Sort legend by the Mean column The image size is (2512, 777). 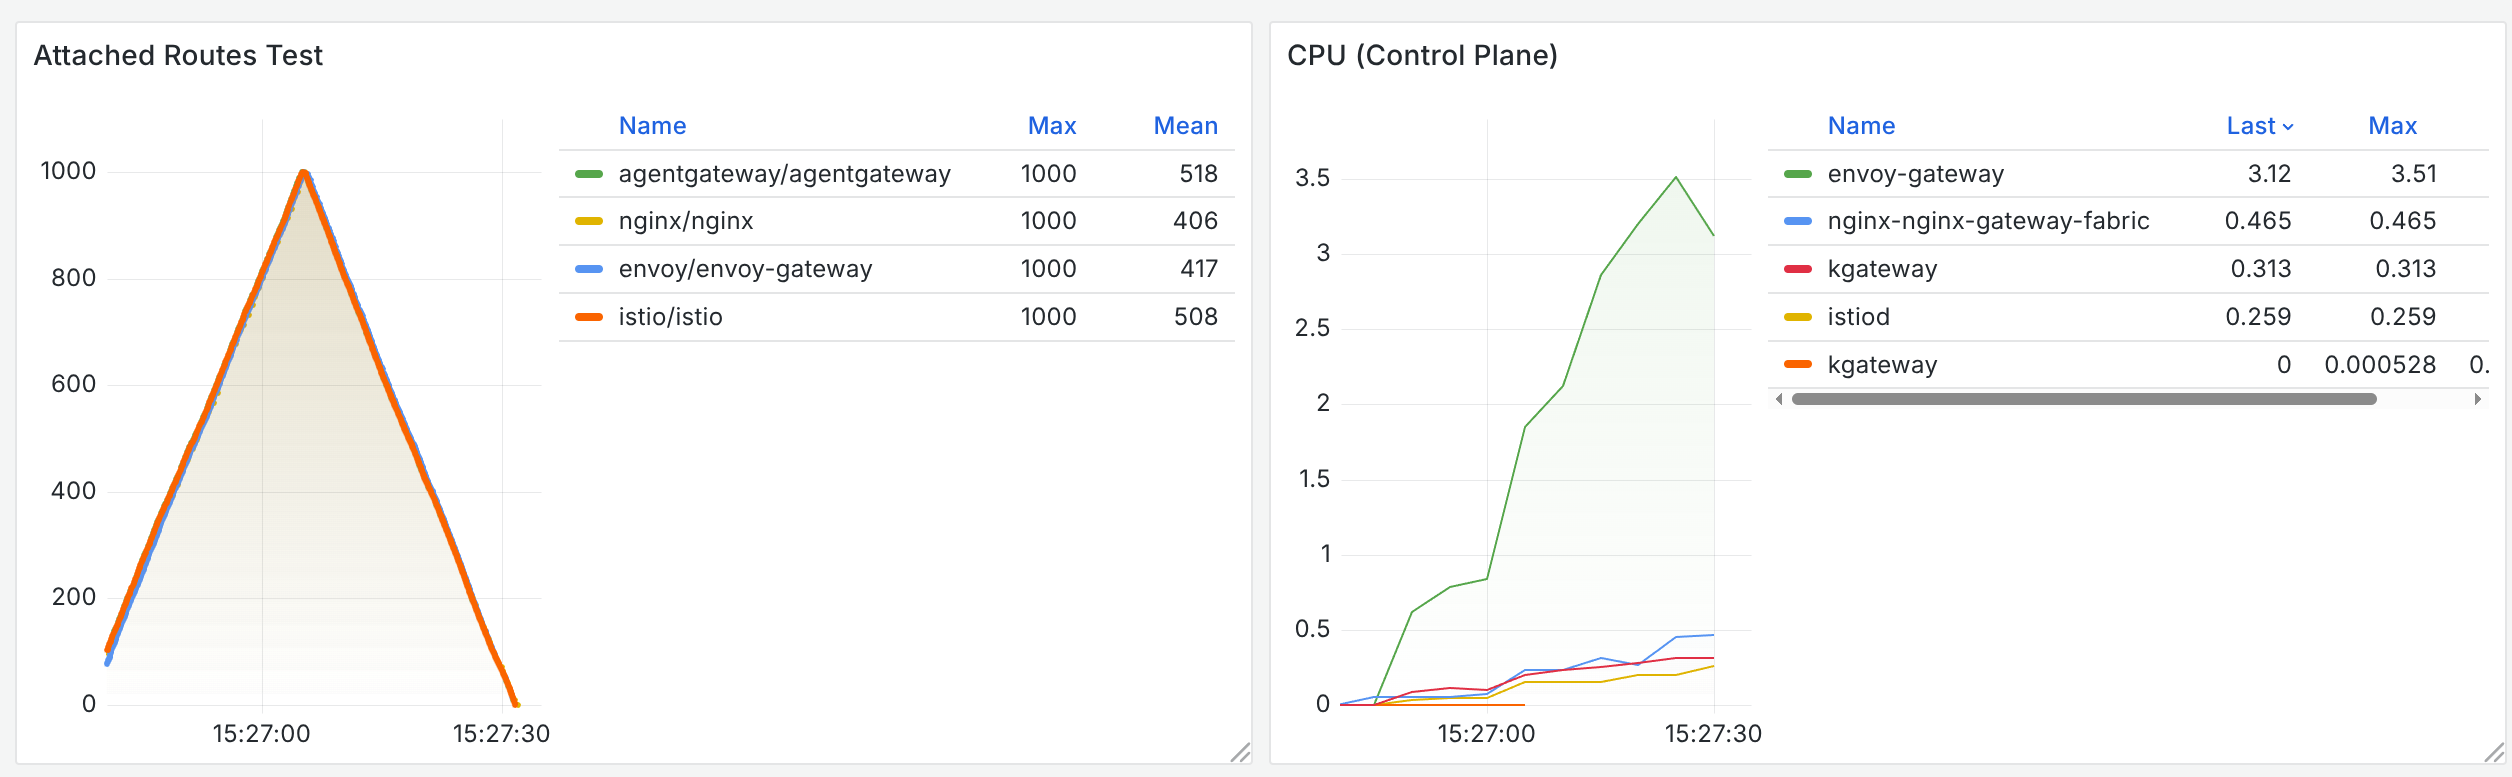(x=1187, y=126)
